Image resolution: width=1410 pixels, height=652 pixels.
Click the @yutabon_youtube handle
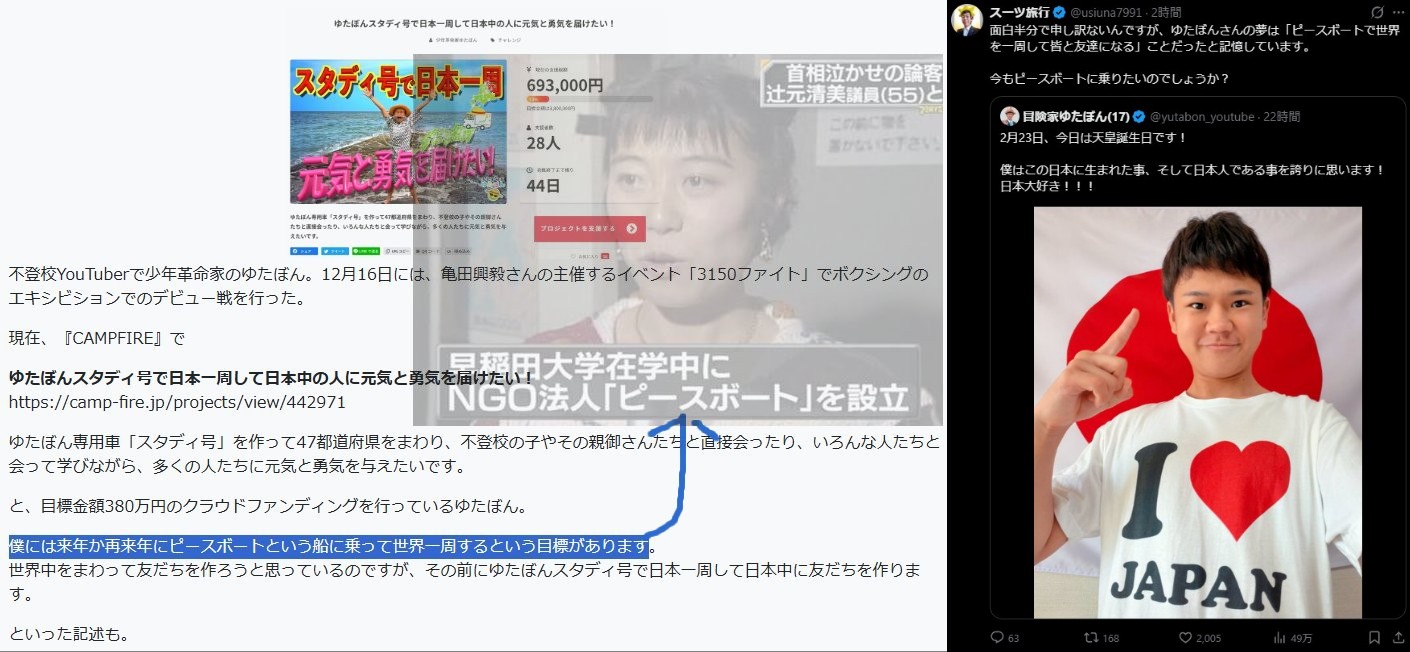(x=1202, y=116)
